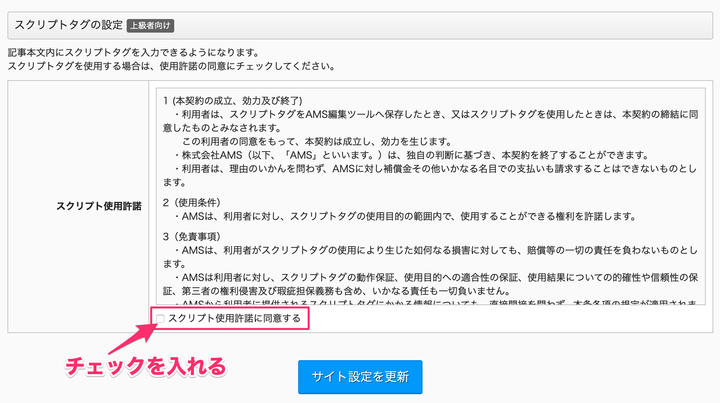Click the line starting 株式会社AMS（以下、「AMS」
The height and width of the screenshot is (403, 720).
[x=412, y=155]
